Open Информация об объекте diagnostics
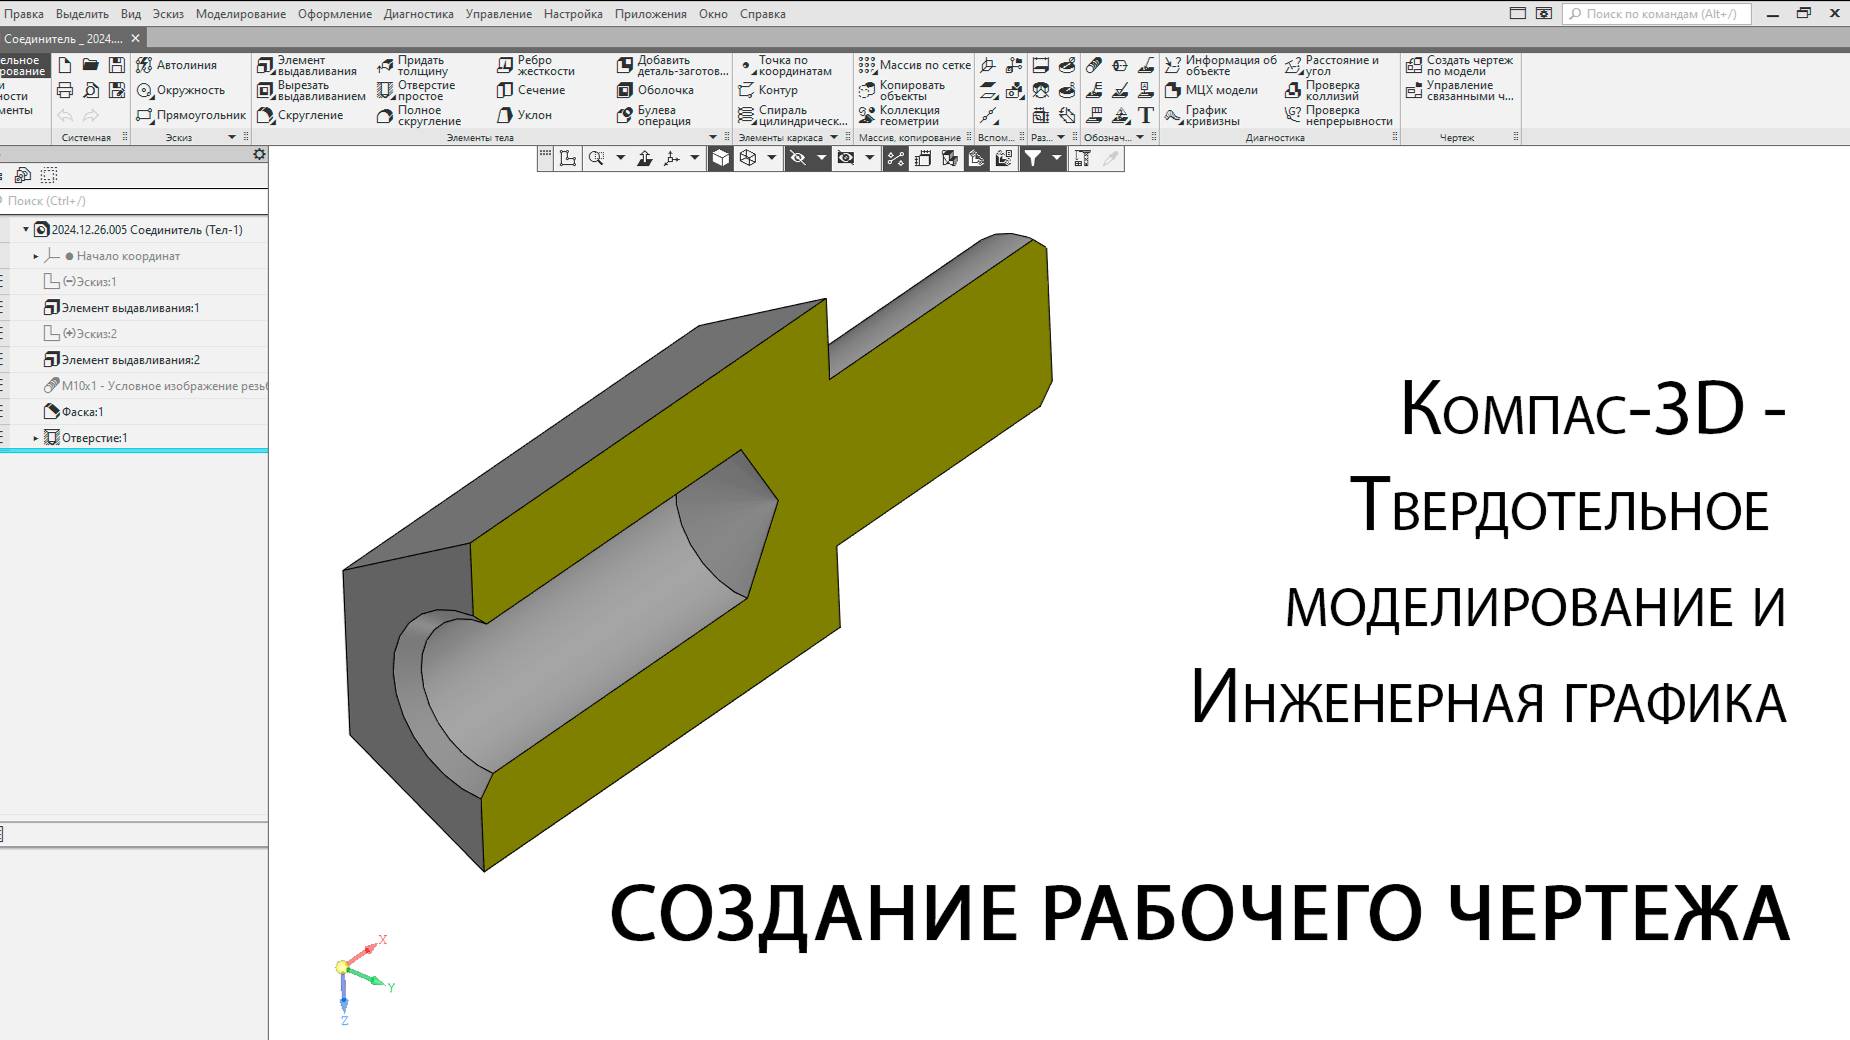 [1221, 66]
